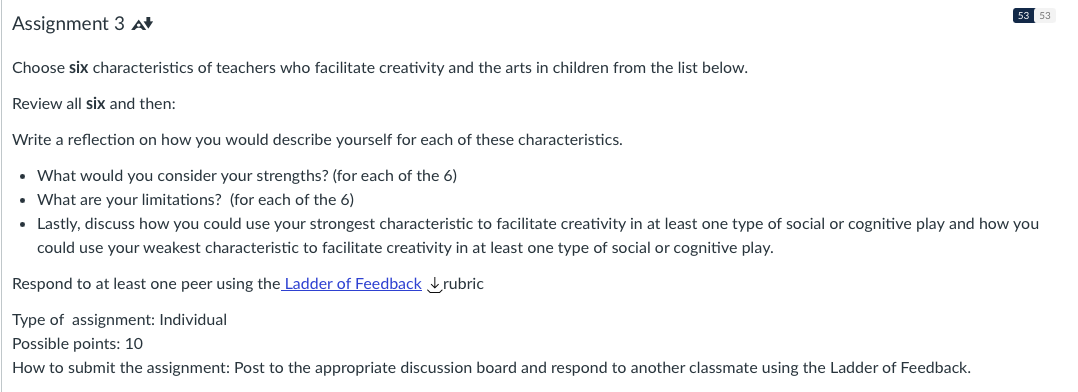Click the Possible points: 10 line

(78, 344)
